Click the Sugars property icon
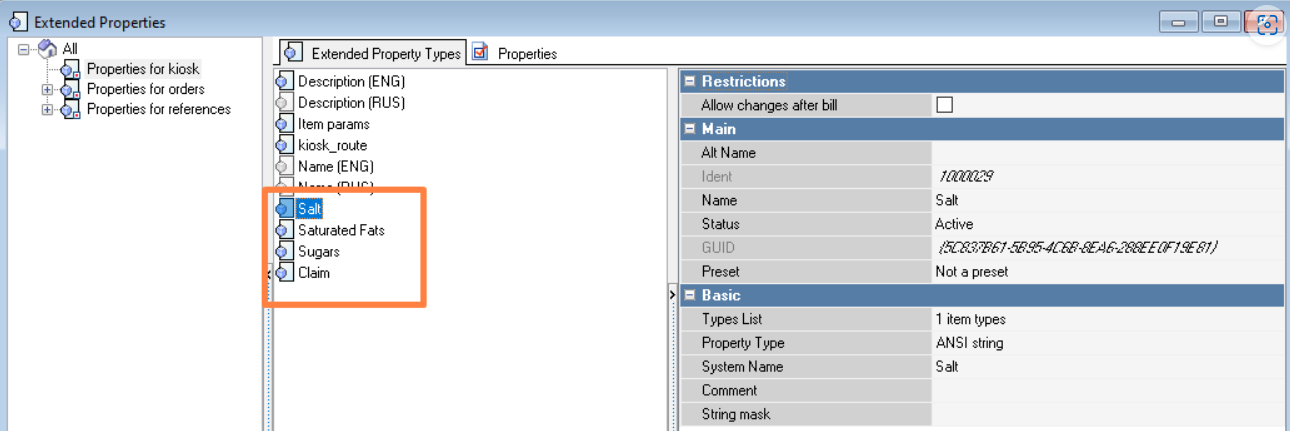This screenshot has height=431, width=1290. (283, 251)
